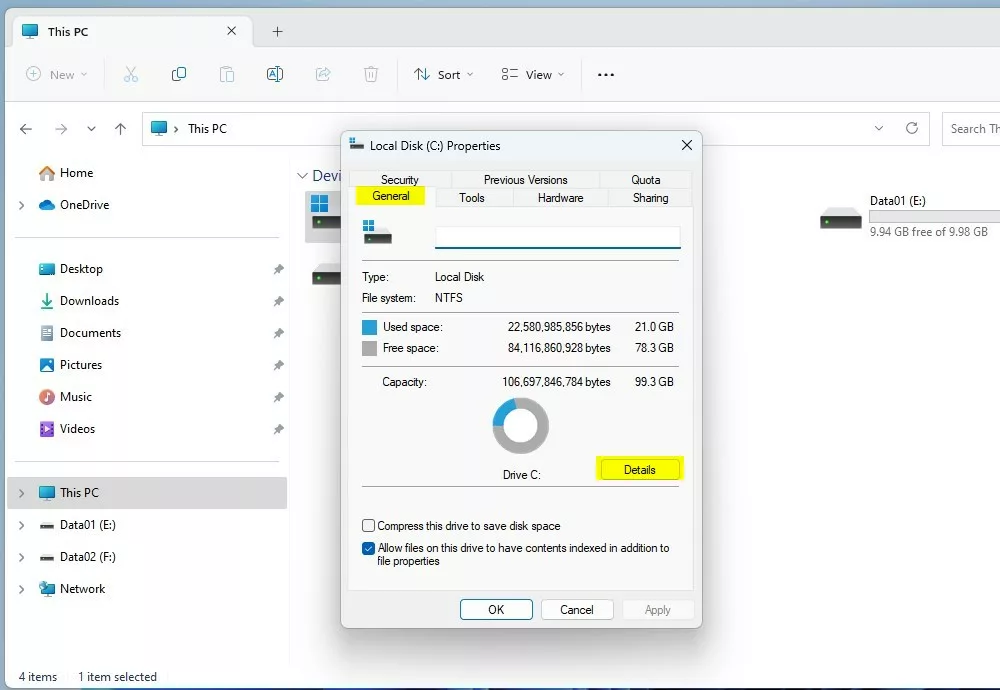The width and height of the screenshot is (1000, 690).
Task: Open Downloads folder in sidebar
Action: click(x=79, y=301)
